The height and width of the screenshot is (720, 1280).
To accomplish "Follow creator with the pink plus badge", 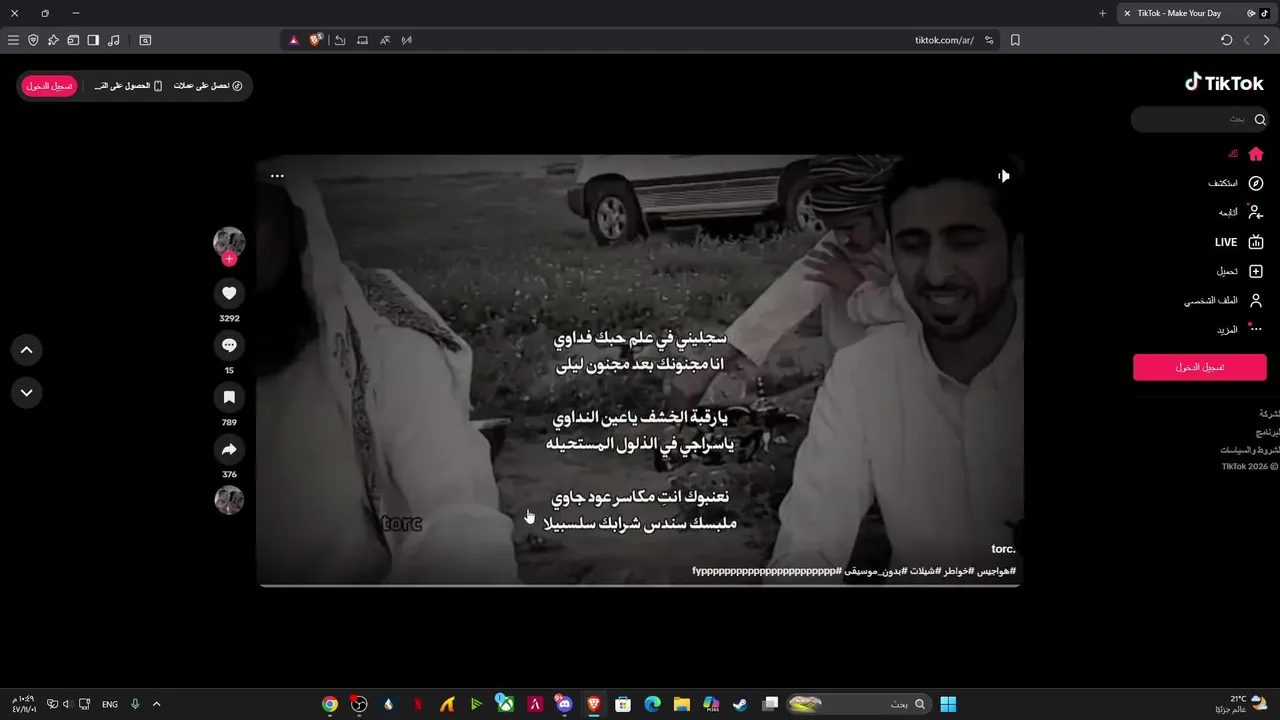I will (229, 259).
